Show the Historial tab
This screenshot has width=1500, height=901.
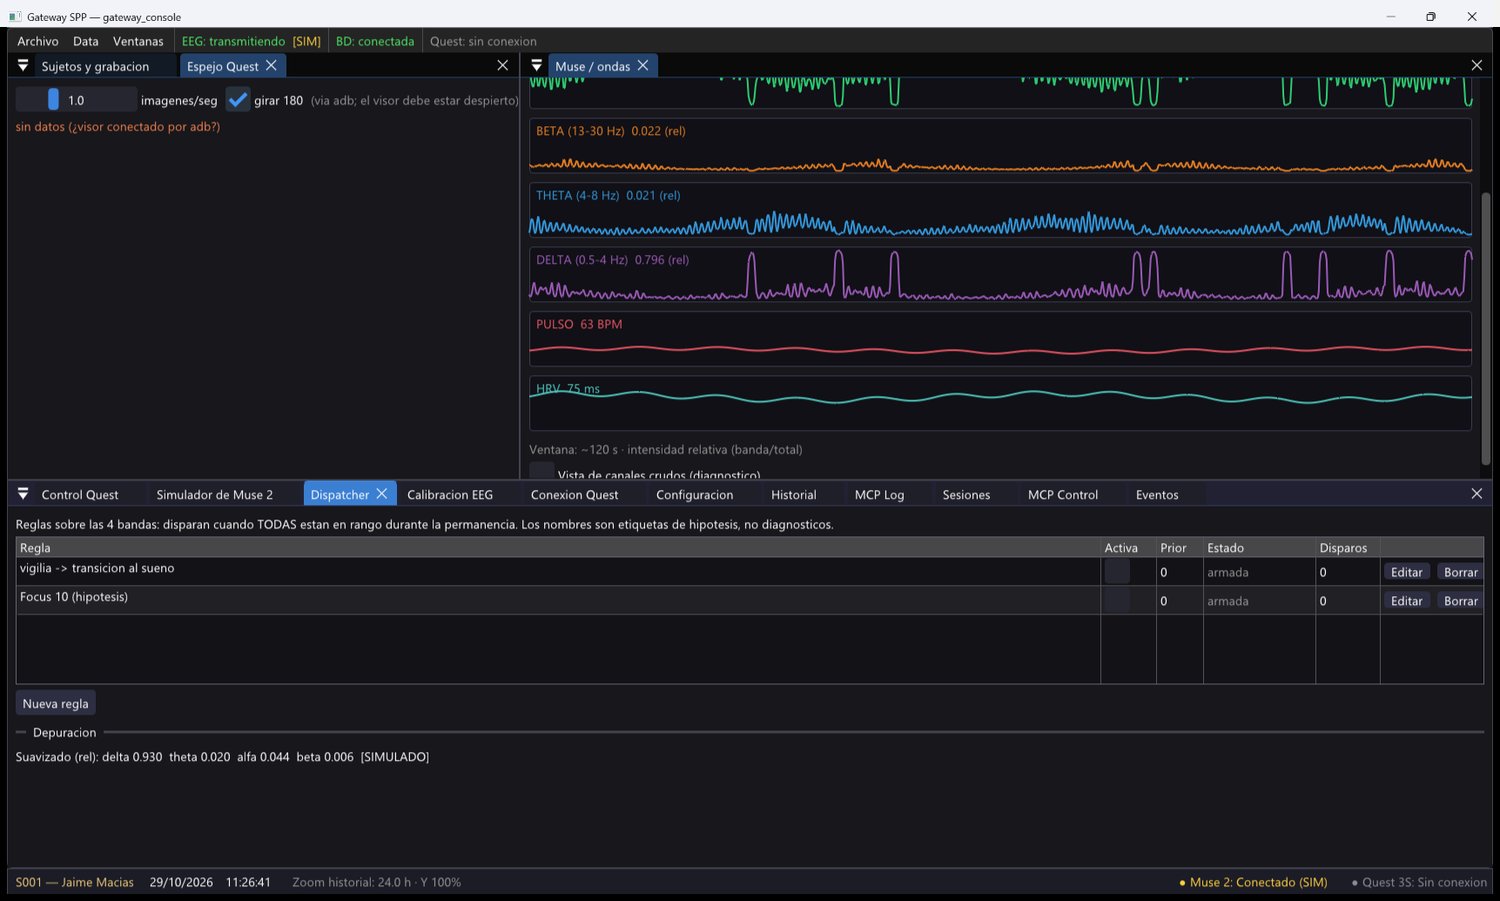[793, 495]
